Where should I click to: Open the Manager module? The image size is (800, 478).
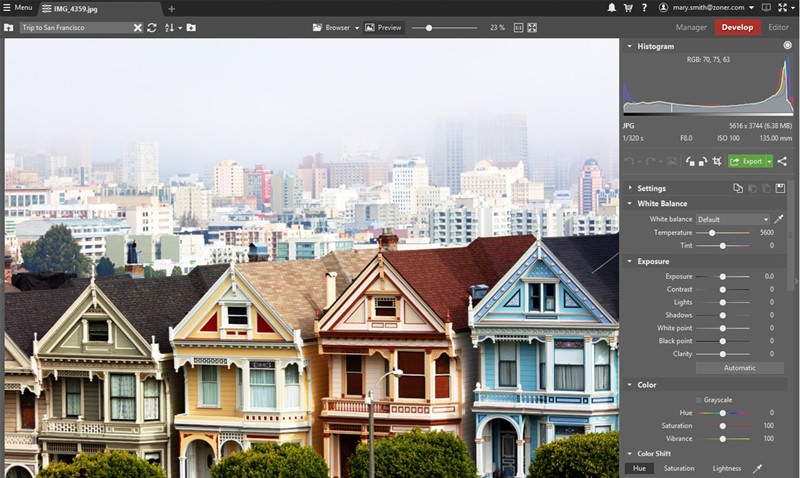pos(691,28)
